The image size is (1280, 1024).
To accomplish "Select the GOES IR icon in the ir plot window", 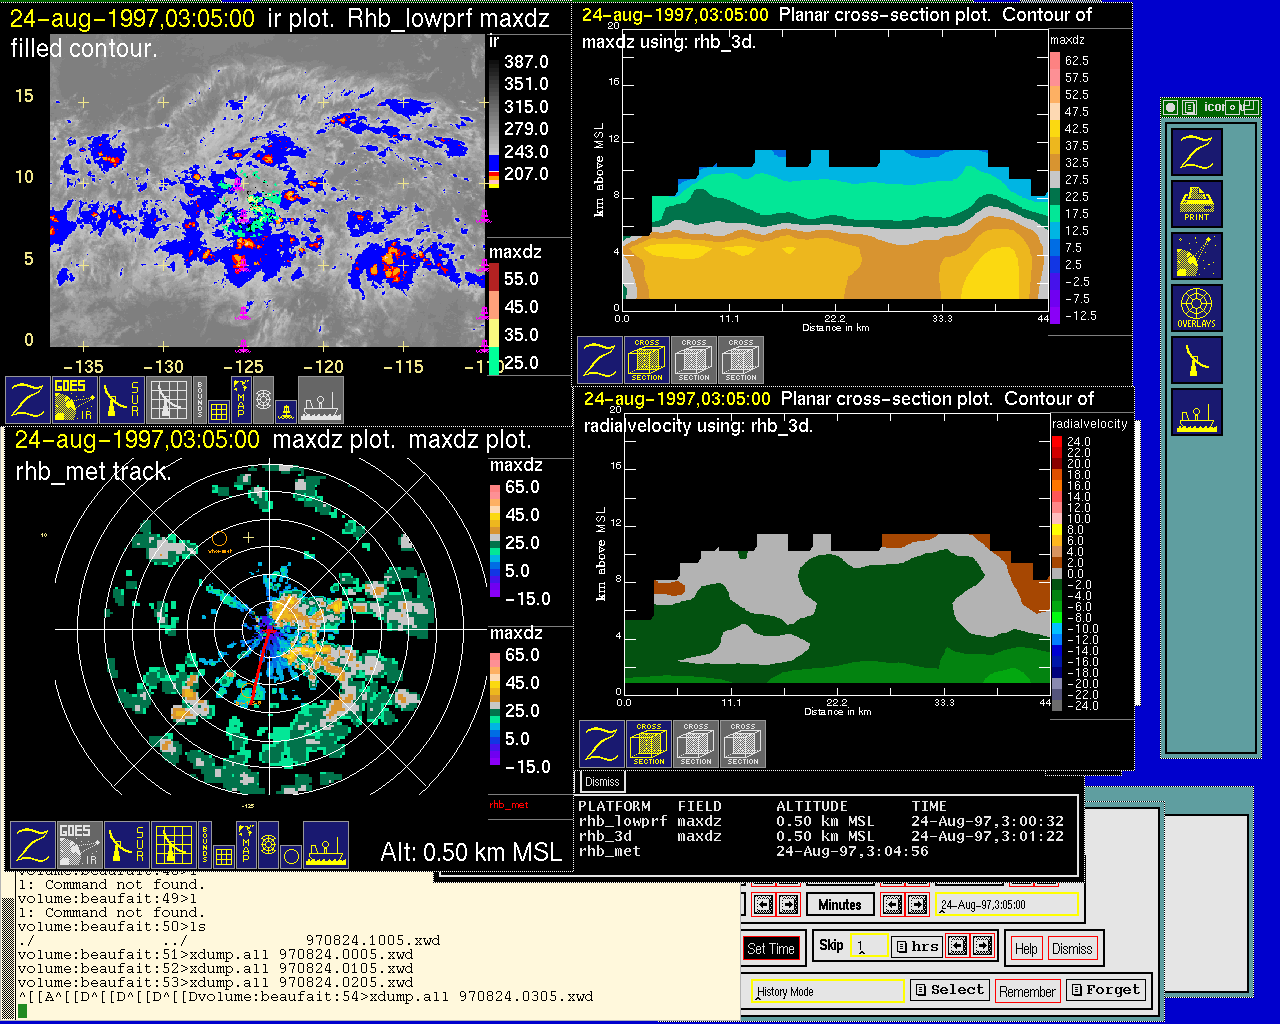I will 75,399.
